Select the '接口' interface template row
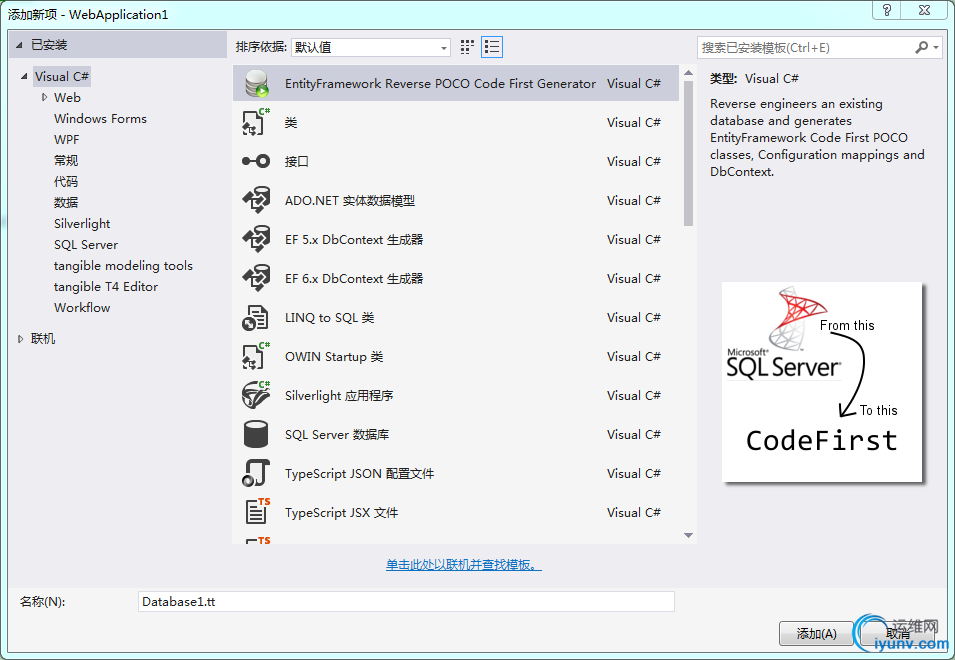The height and width of the screenshot is (660, 955). point(456,161)
